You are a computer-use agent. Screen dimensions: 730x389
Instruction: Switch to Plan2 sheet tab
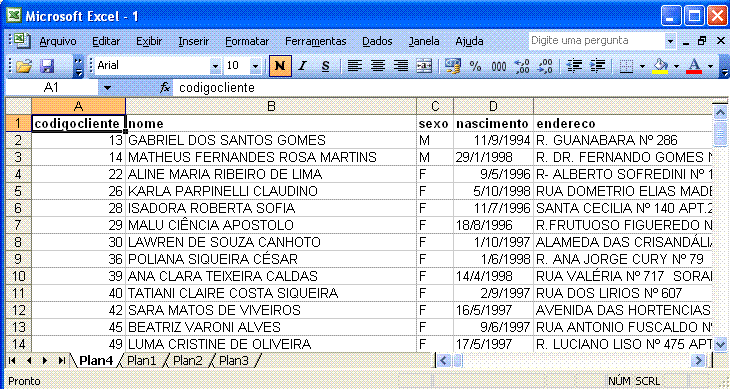(x=188, y=360)
